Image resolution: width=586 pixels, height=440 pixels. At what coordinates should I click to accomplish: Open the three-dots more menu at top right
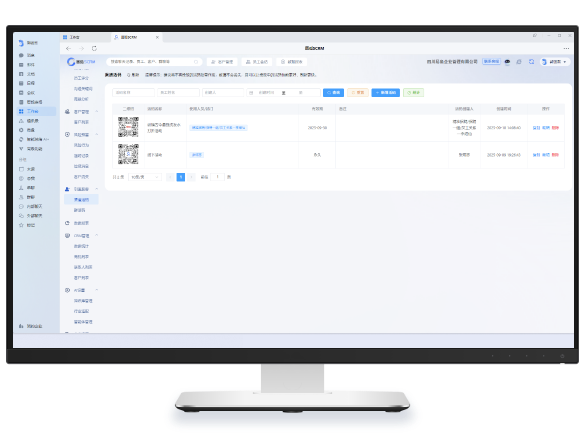coord(566,49)
